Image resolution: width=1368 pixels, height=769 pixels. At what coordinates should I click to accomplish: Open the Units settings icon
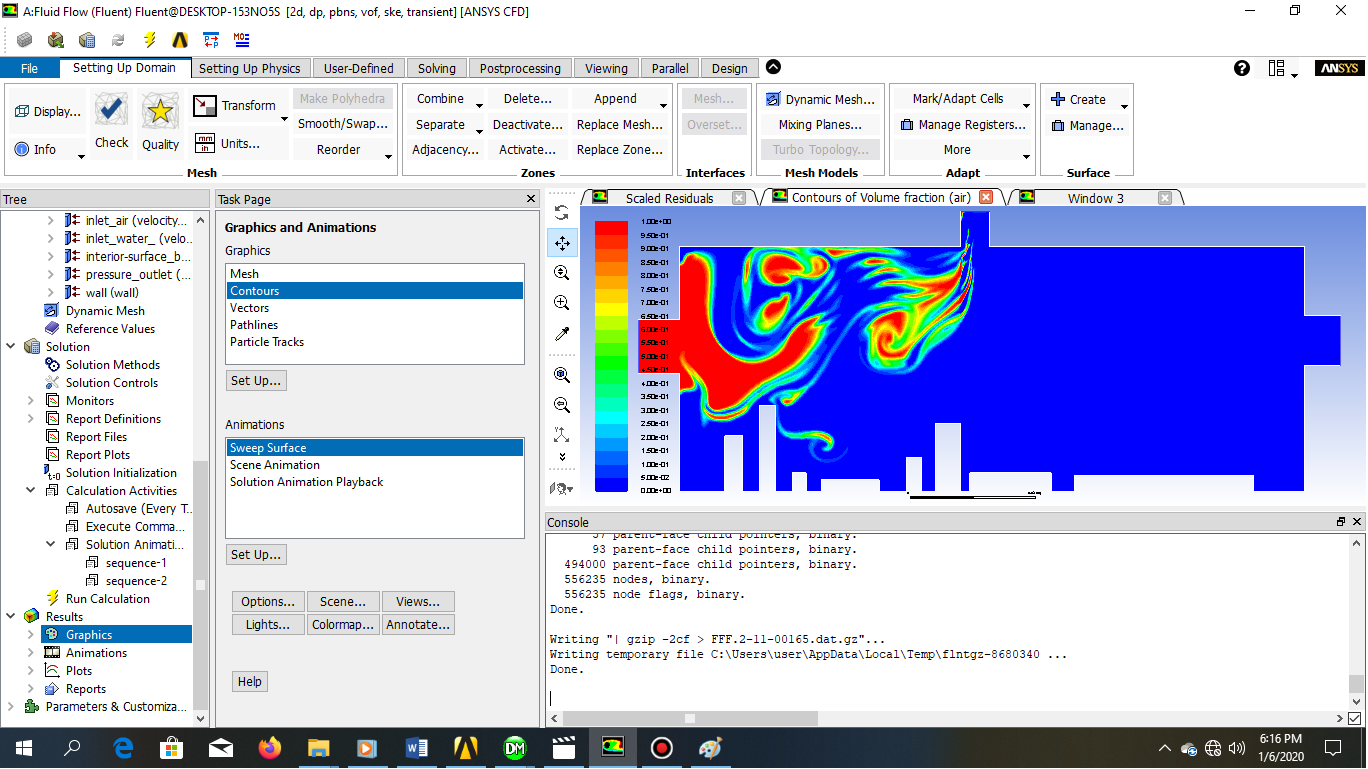click(x=205, y=143)
